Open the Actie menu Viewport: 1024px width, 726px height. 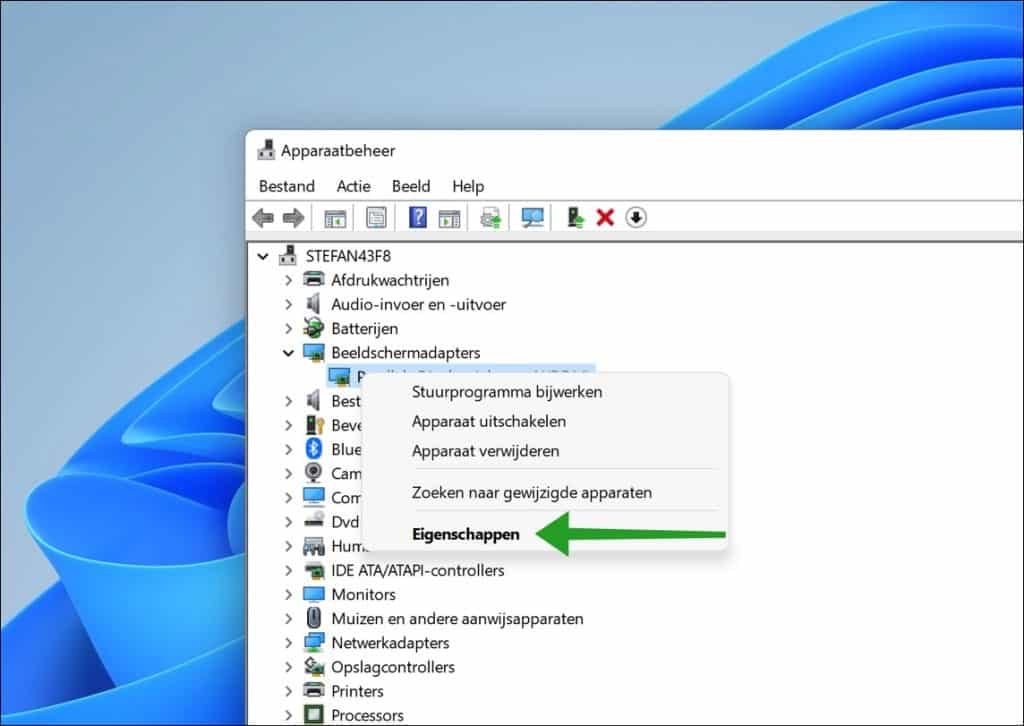(353, 186)
